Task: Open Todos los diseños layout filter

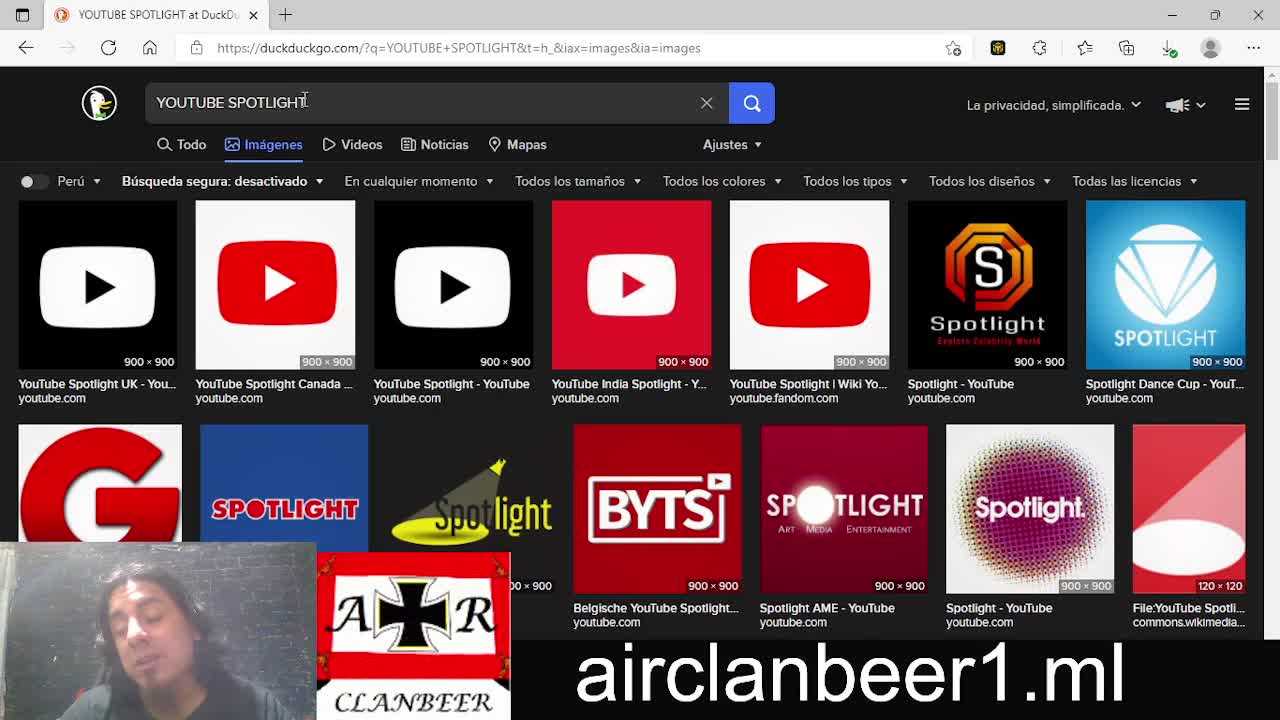Action: tap(990, 181)
